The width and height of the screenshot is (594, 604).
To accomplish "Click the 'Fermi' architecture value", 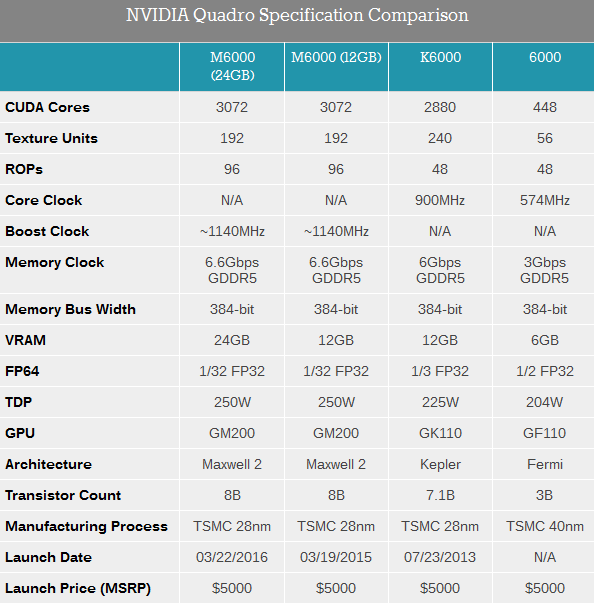I will tap(545, 464).
